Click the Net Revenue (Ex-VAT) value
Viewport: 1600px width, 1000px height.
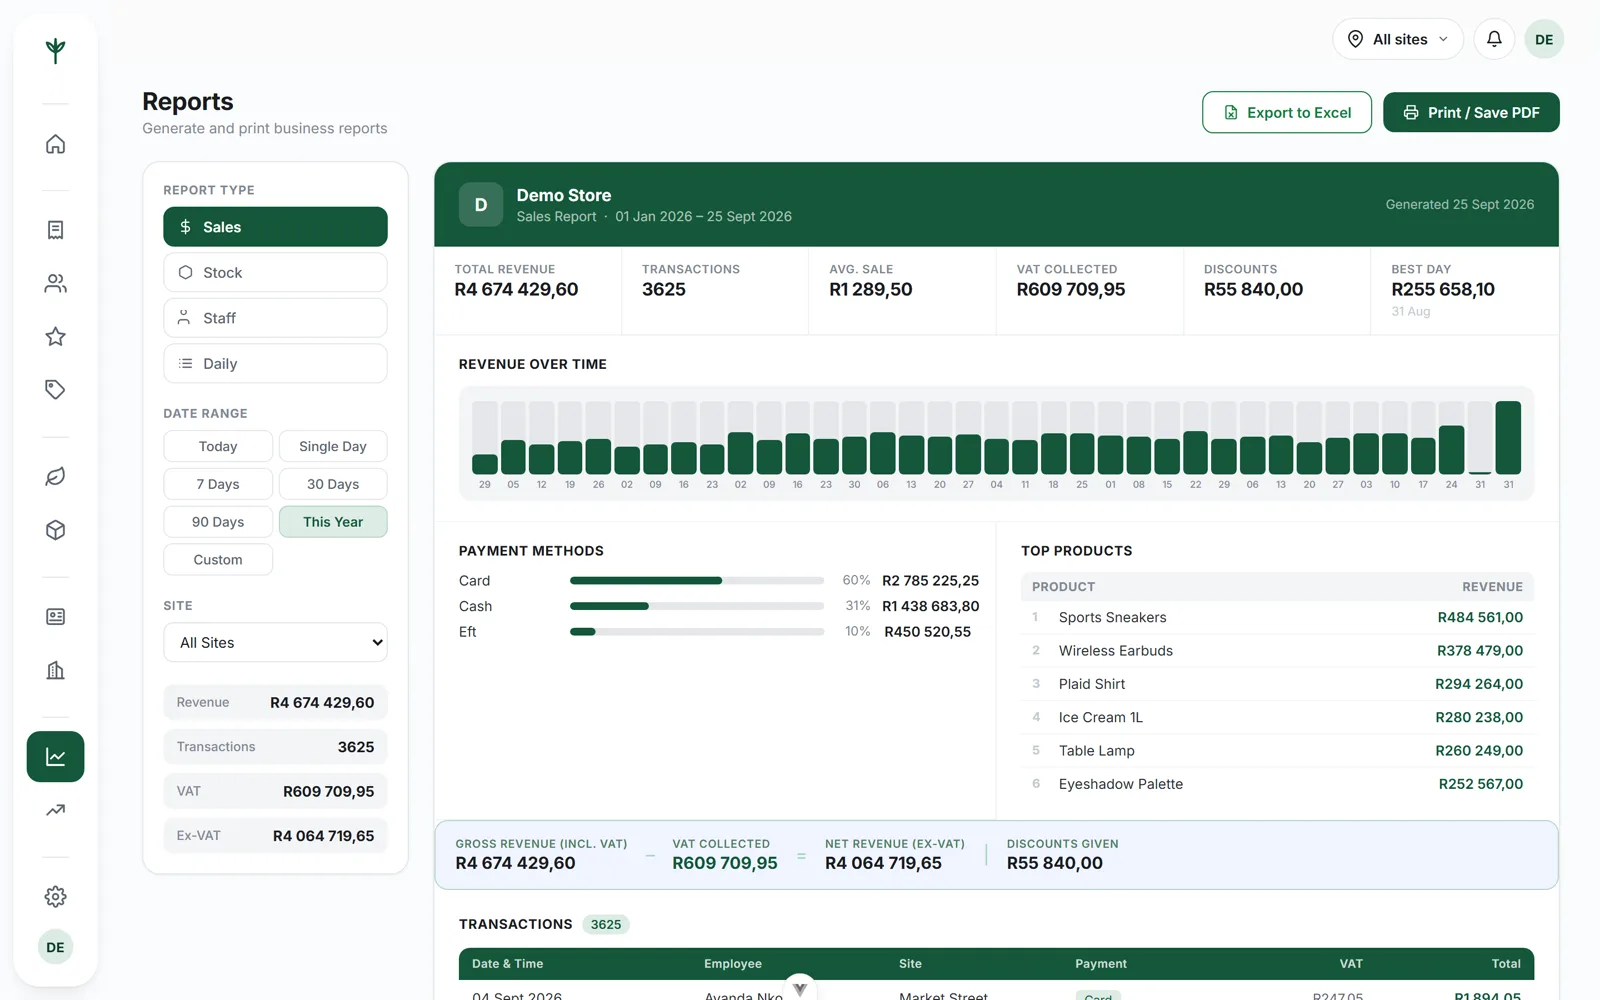click(883, 863)
